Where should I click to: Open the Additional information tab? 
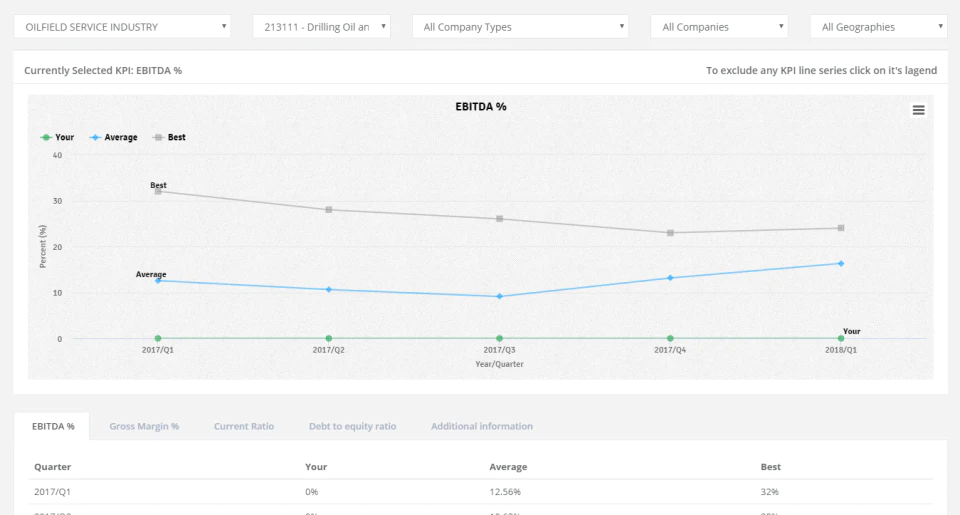(482, 426)
